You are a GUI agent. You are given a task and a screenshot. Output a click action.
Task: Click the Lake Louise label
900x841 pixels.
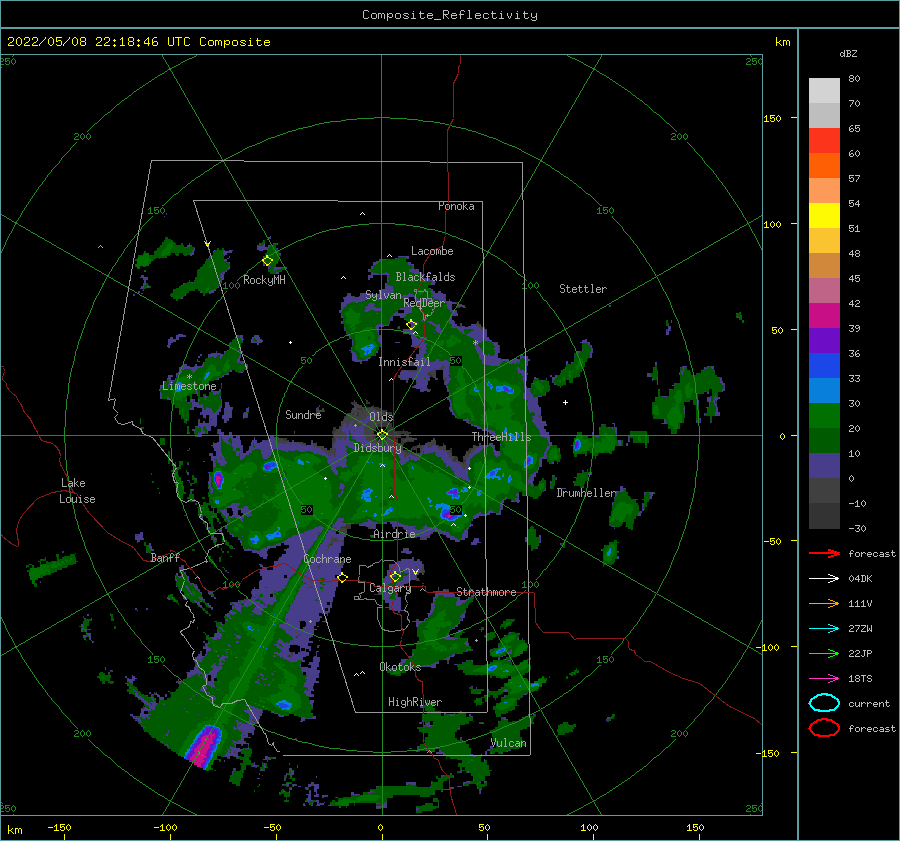77,491
